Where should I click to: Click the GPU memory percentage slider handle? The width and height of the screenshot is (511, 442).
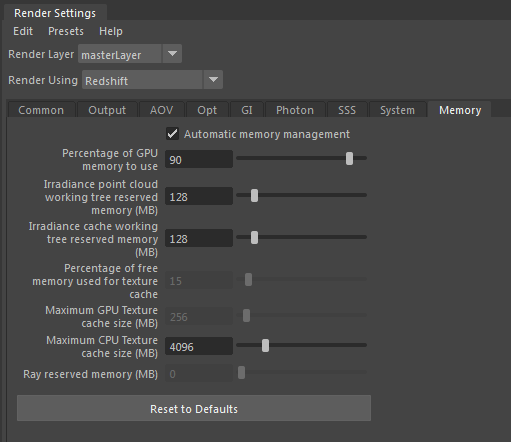pos(349,158)
